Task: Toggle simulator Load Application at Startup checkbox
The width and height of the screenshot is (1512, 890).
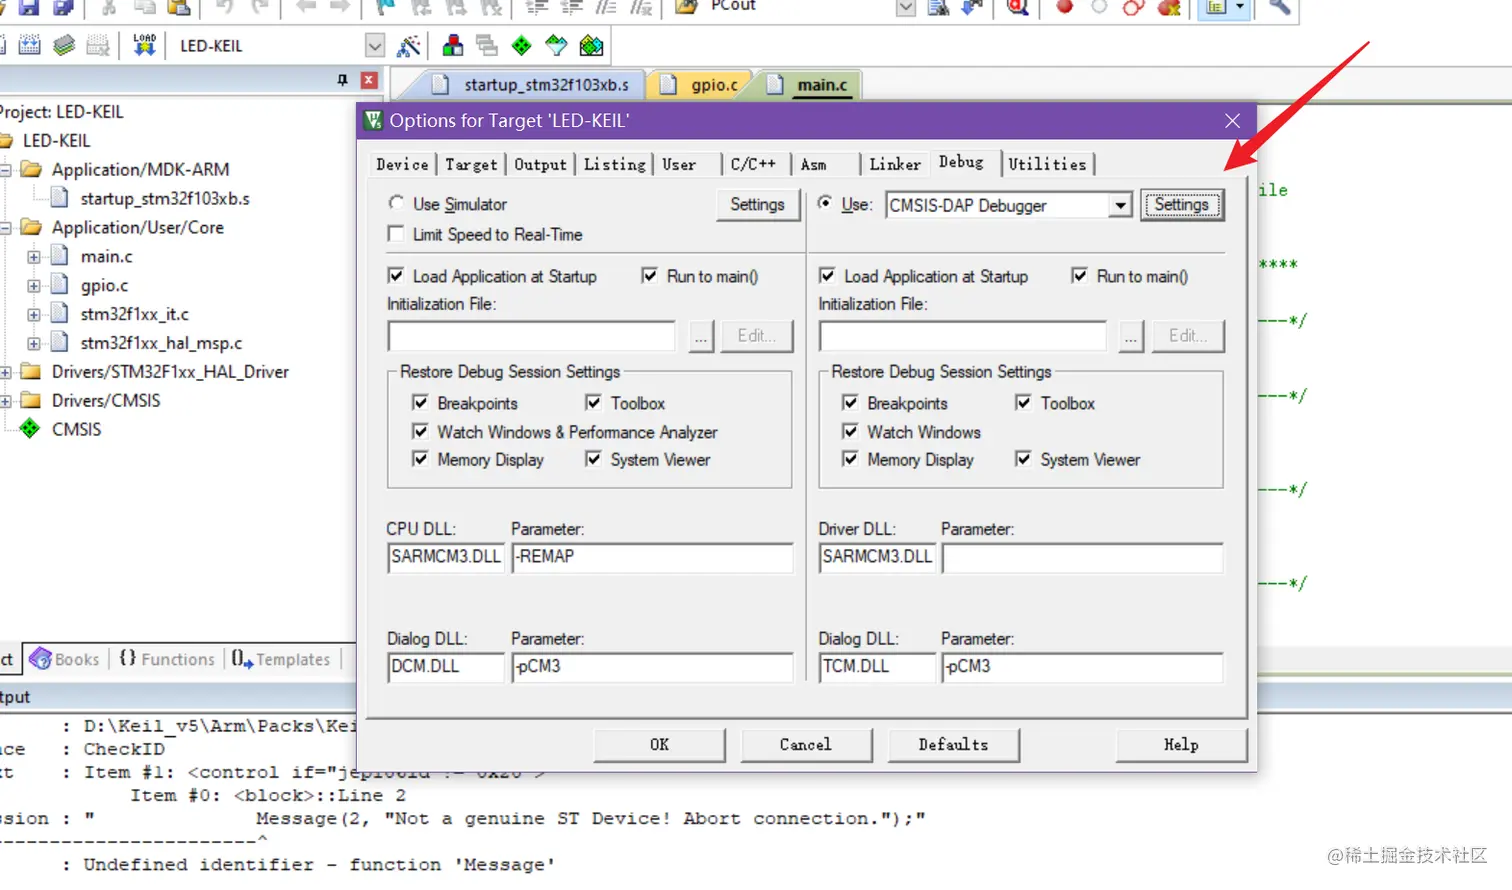Action: (x=397, y=275)
